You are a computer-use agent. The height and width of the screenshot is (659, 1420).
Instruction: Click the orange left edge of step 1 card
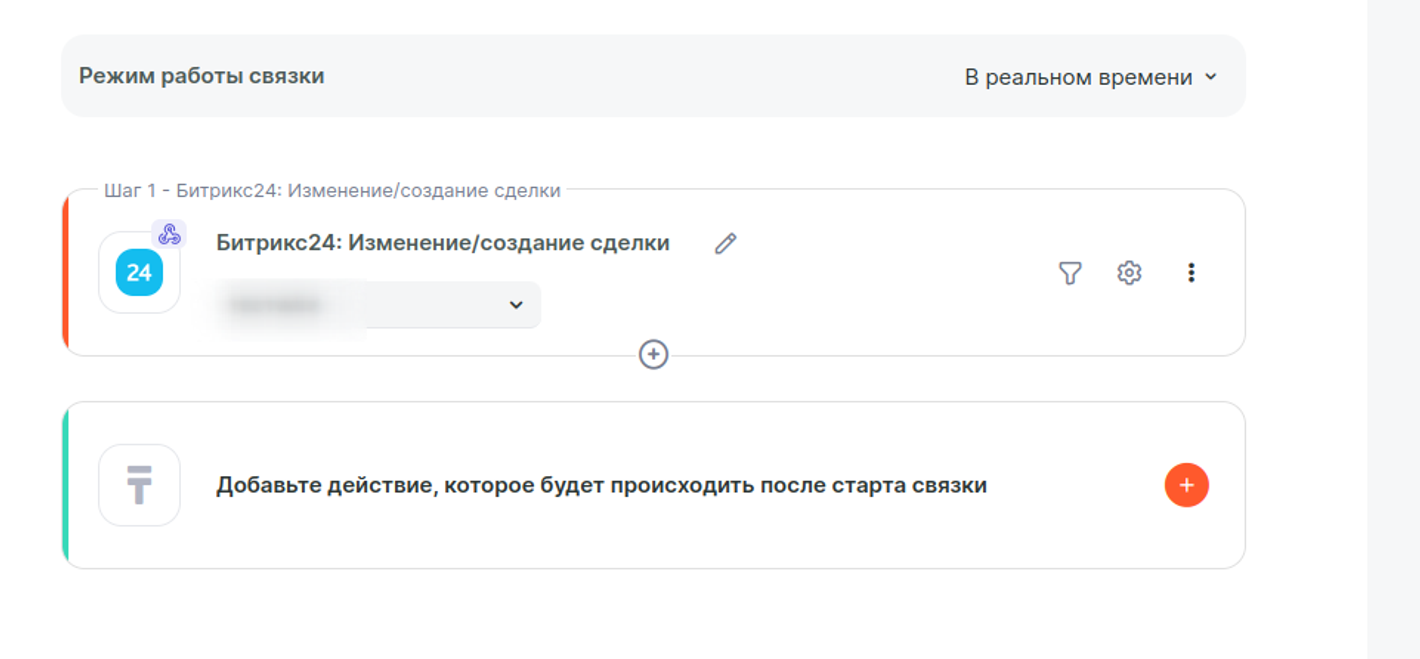click(66, 273)
